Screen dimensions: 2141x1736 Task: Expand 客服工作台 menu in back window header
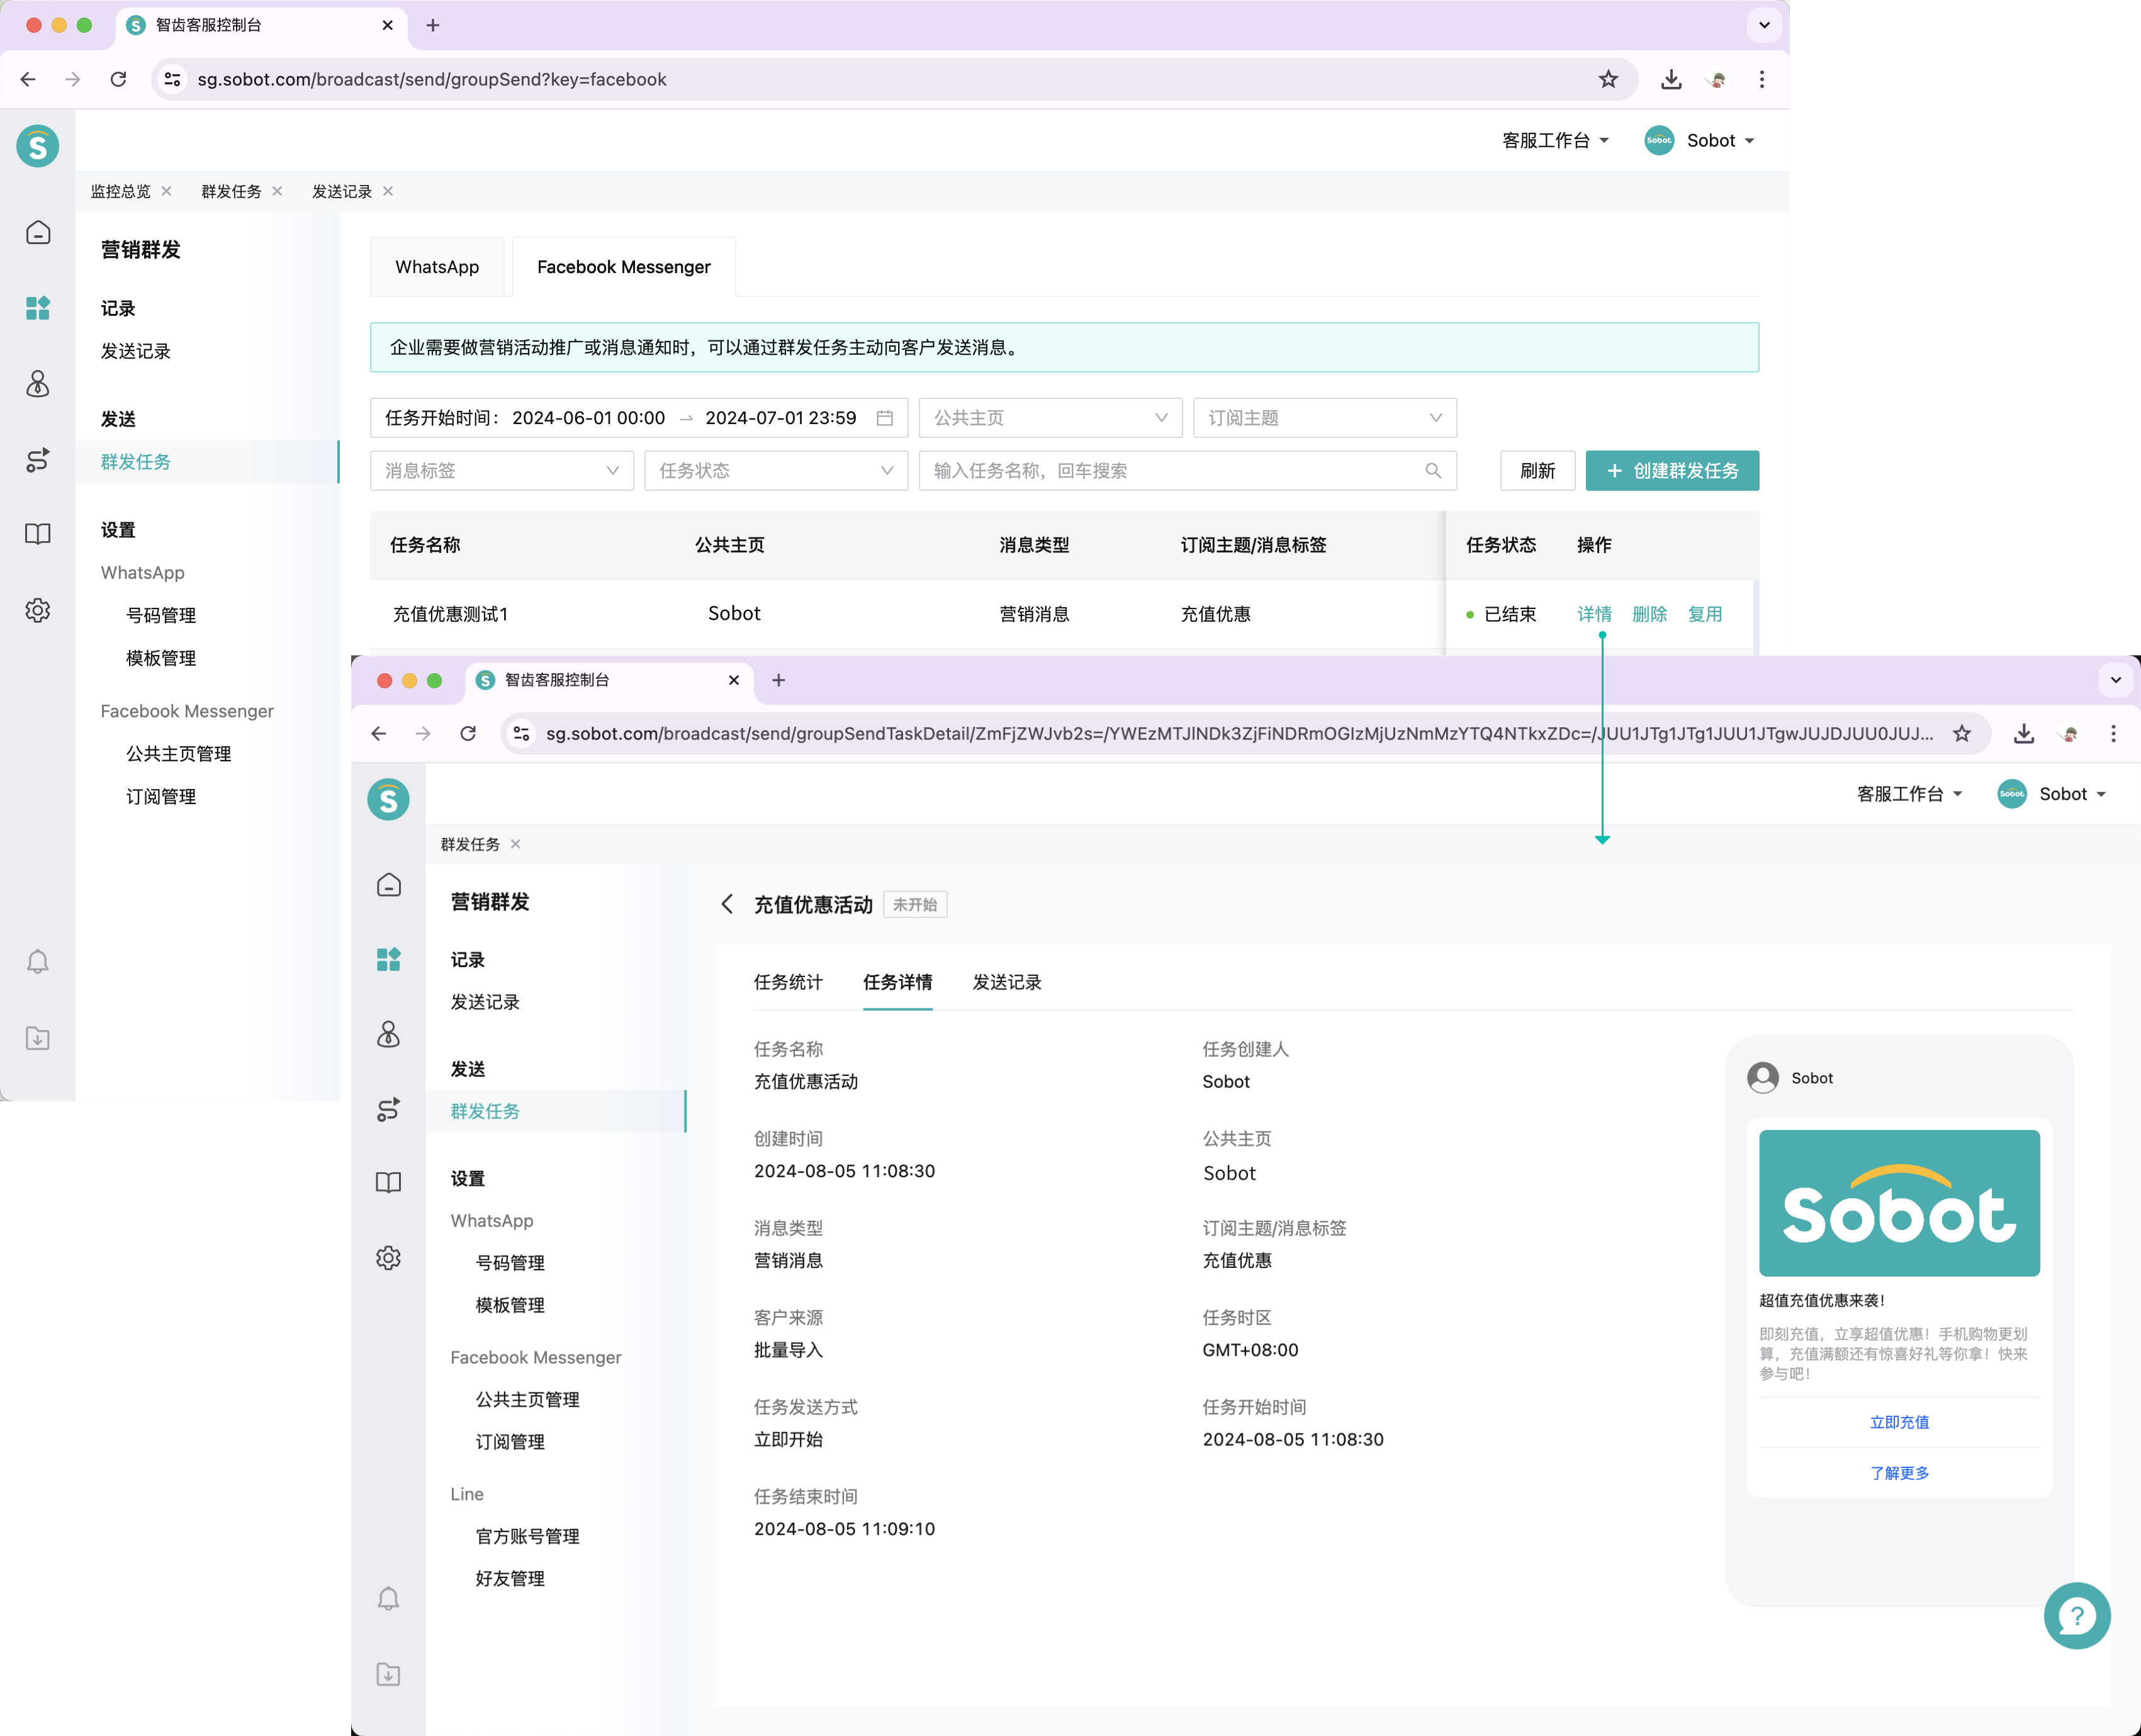click(x=1555, y=140)
